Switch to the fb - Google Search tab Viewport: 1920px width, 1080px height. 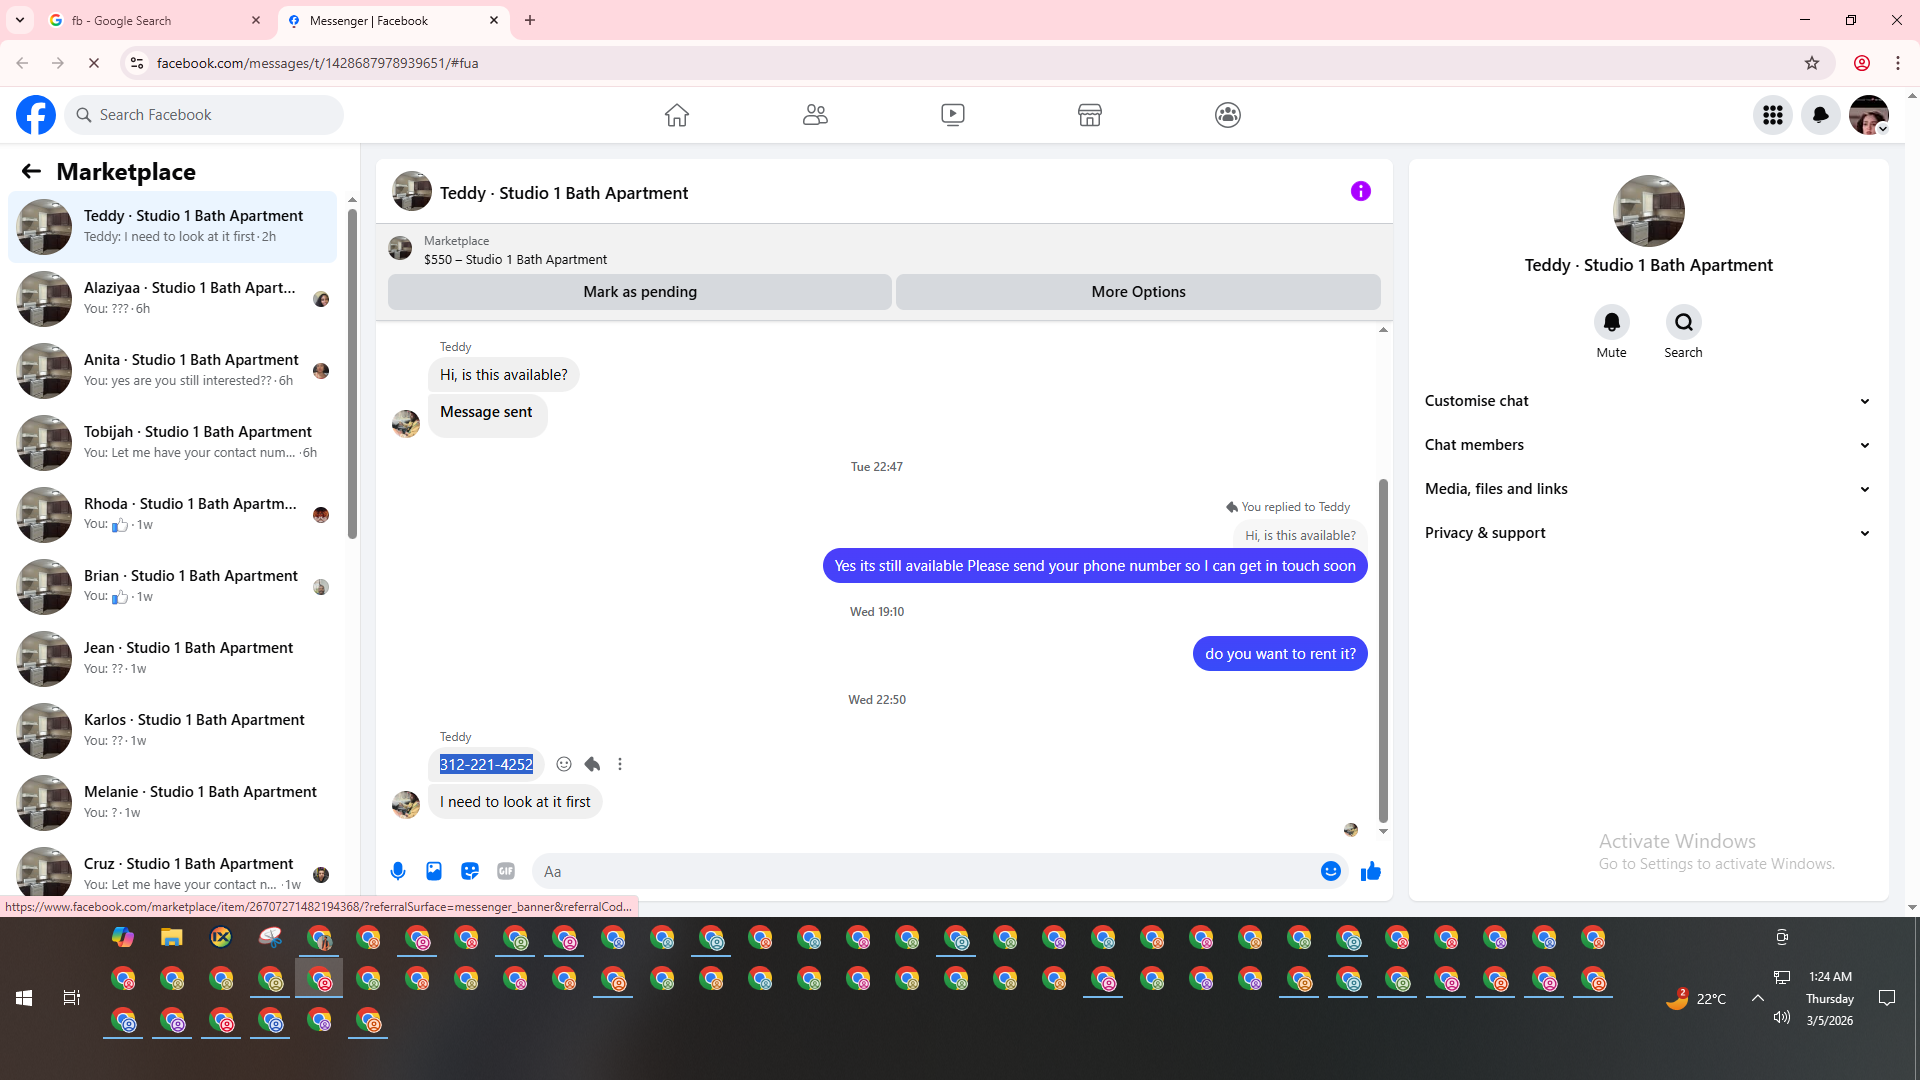(155, 20)
